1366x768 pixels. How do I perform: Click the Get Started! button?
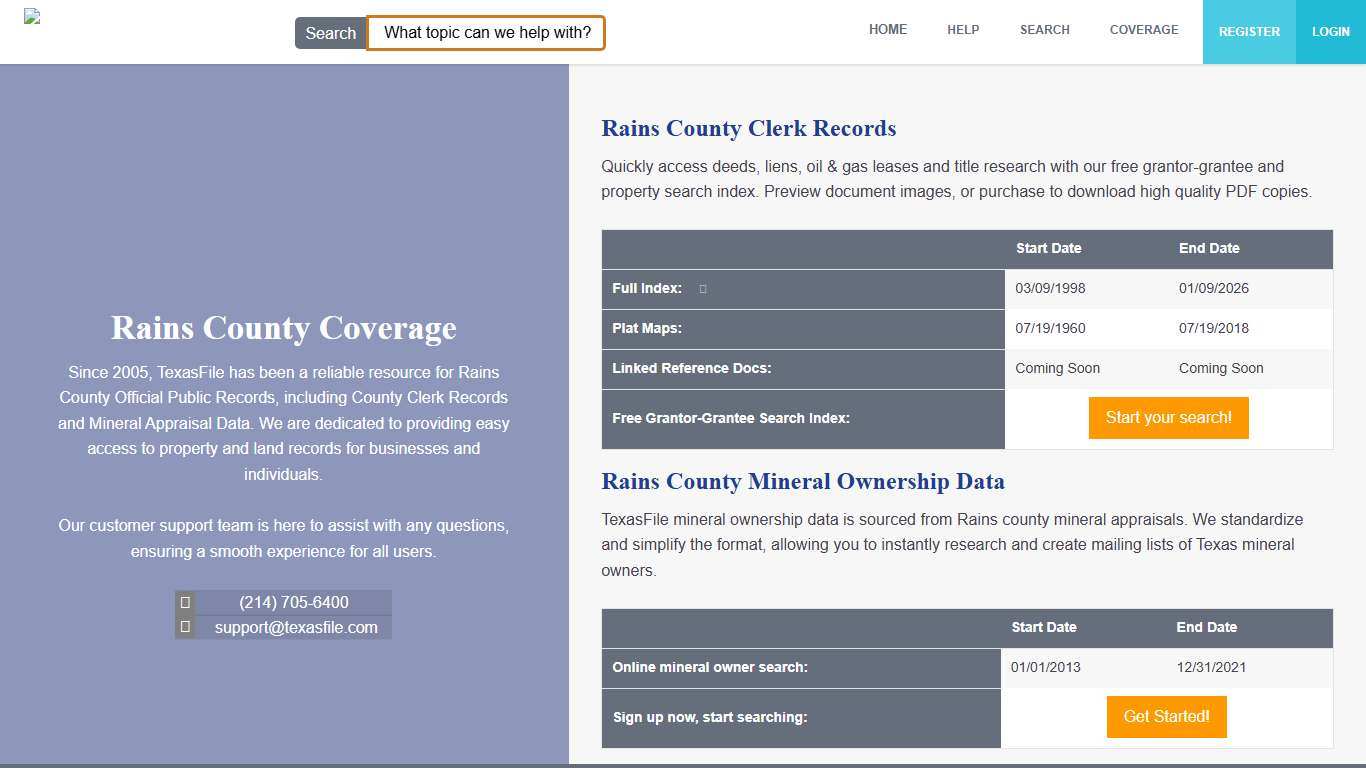click(1166, 716)
